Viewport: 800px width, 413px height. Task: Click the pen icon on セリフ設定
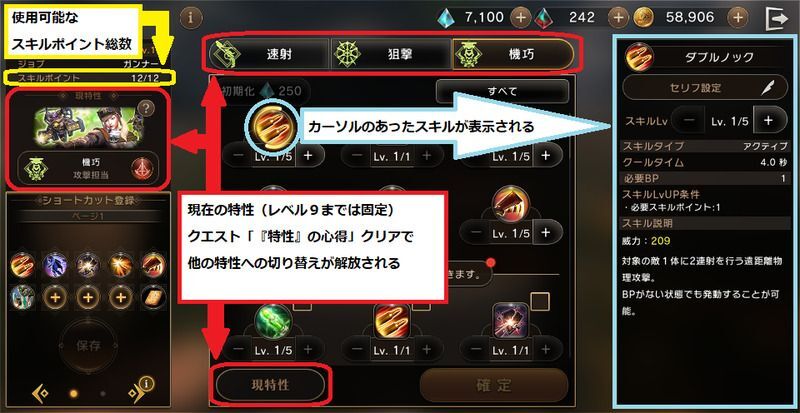click(x=768, y=87)
